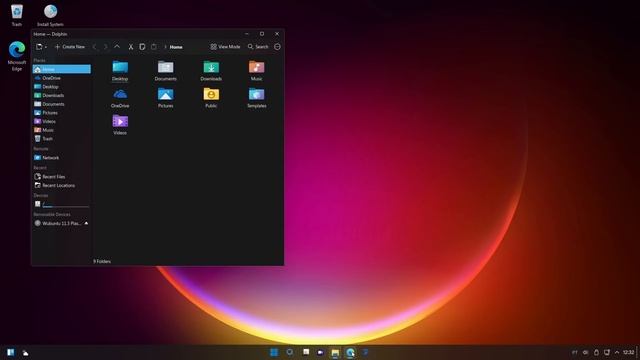Image resolution: width=640 pixels, height=360 pixels.
Task: Open Recent Locations in the sidebar
Action: click(62, 185)
